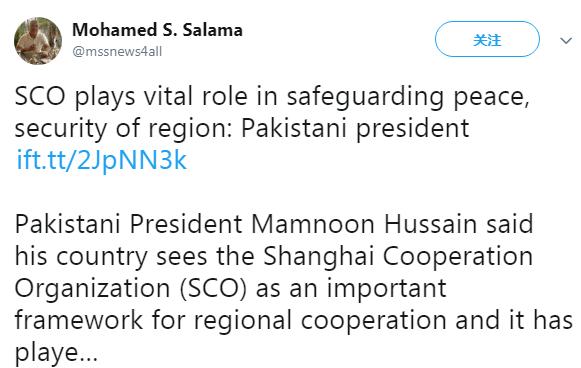
Task: Expand the tweet options chevron
Action: click(566, 40)
